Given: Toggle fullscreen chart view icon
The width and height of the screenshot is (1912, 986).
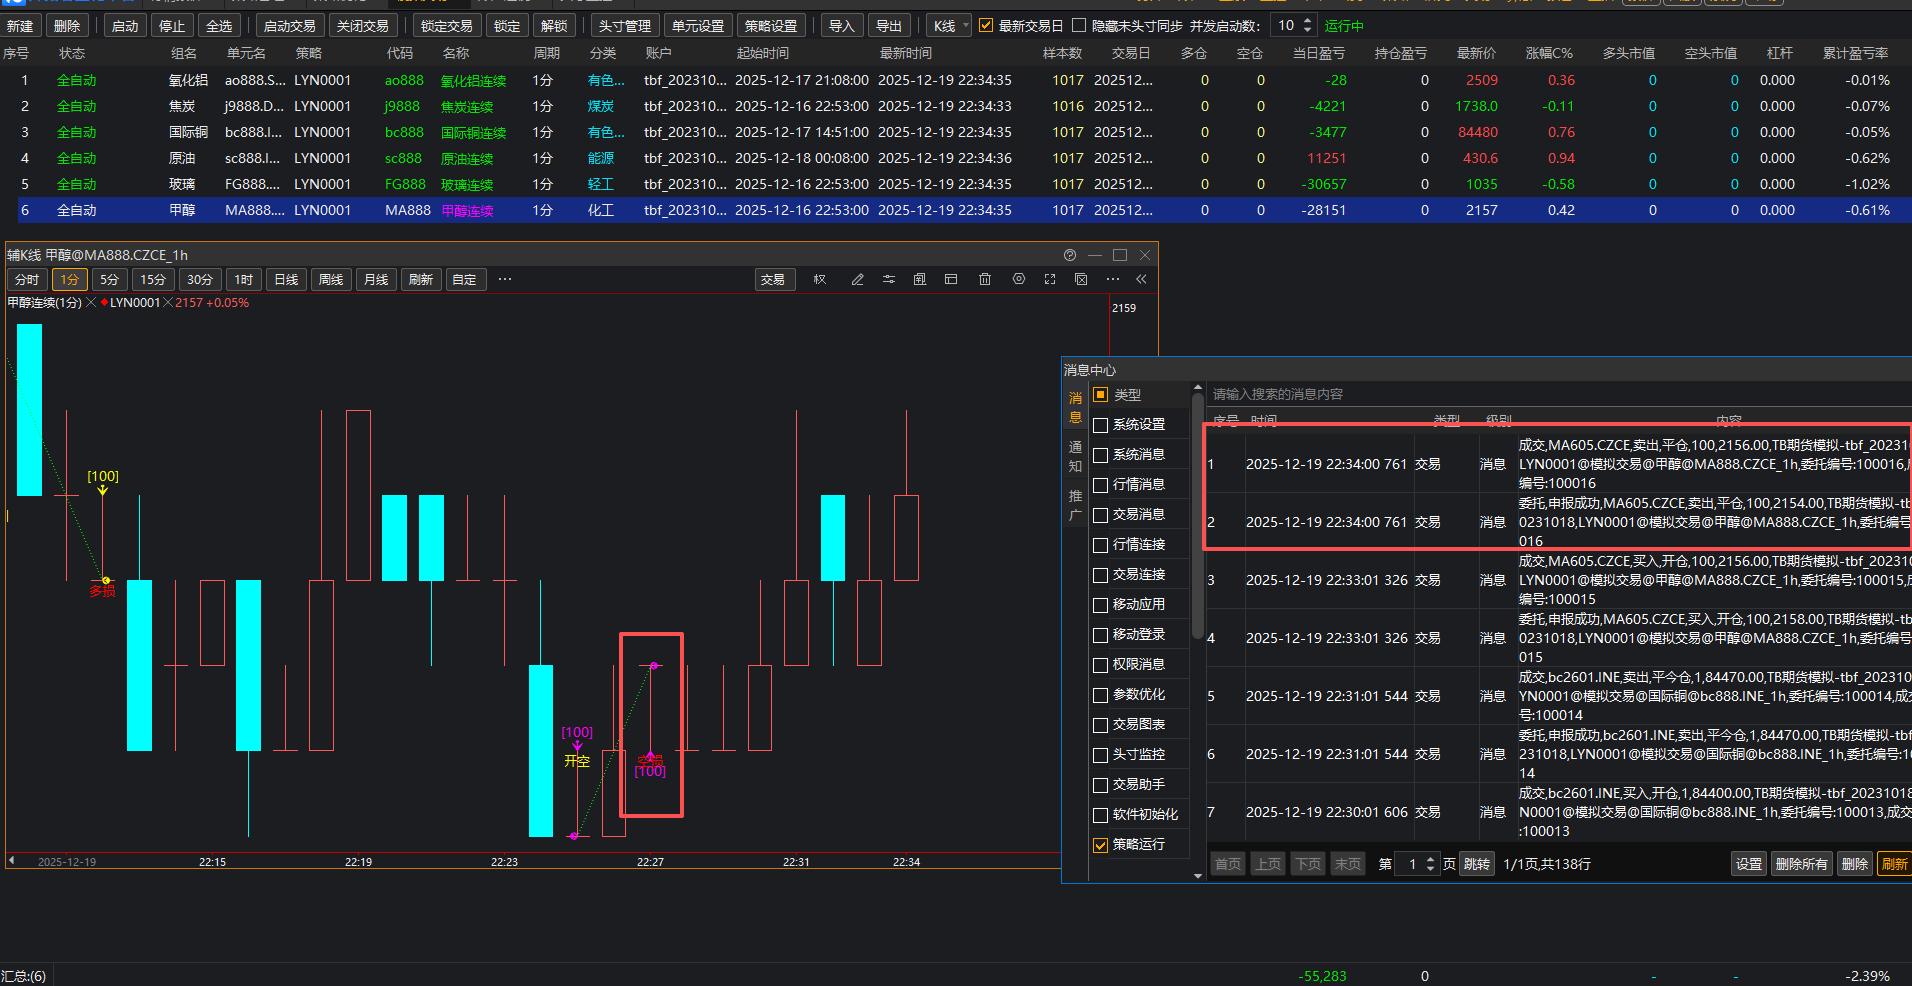Looking at the screenshot, I should (x=1049, y=280).
